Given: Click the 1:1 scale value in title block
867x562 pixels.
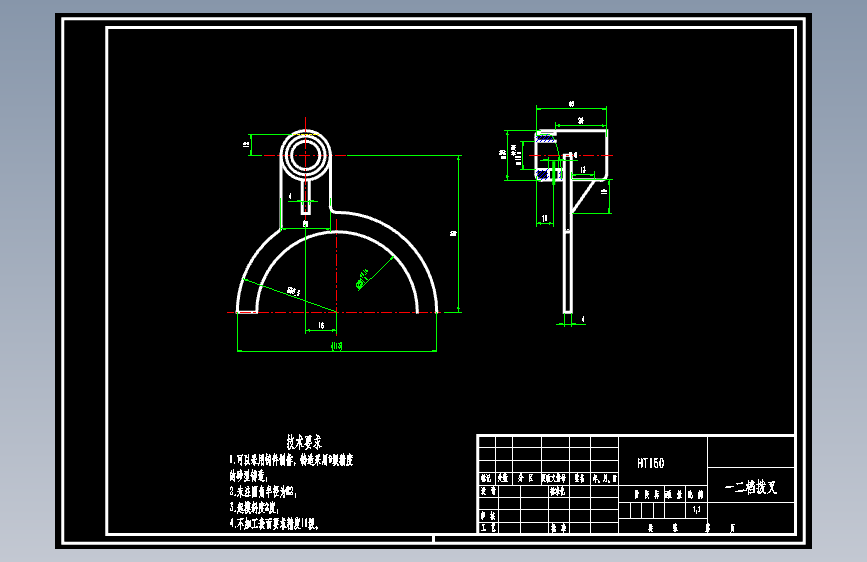Looking at the screenshot, I should (696, 509).
